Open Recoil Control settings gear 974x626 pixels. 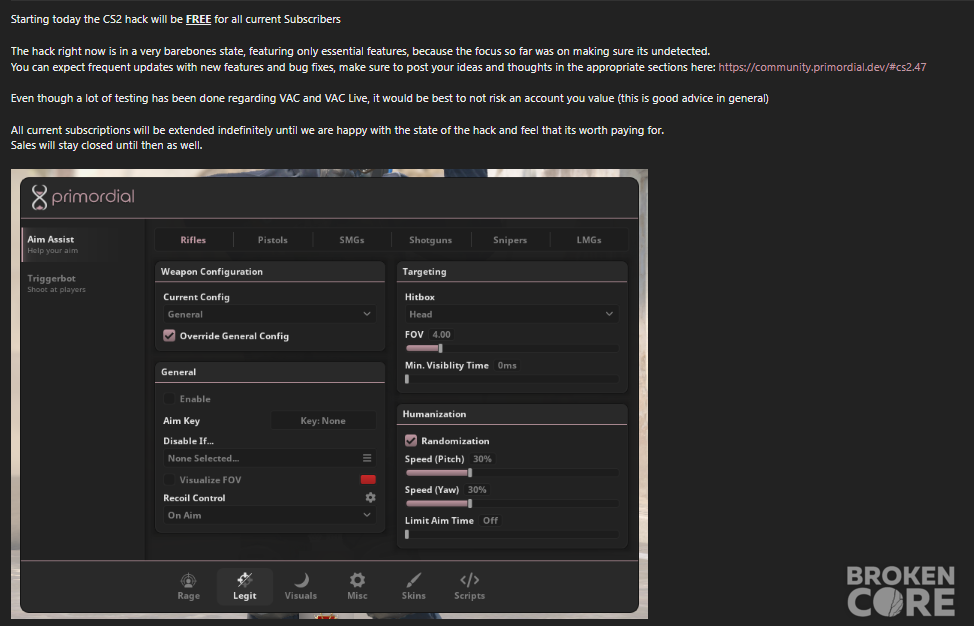[x=370, y=497]
